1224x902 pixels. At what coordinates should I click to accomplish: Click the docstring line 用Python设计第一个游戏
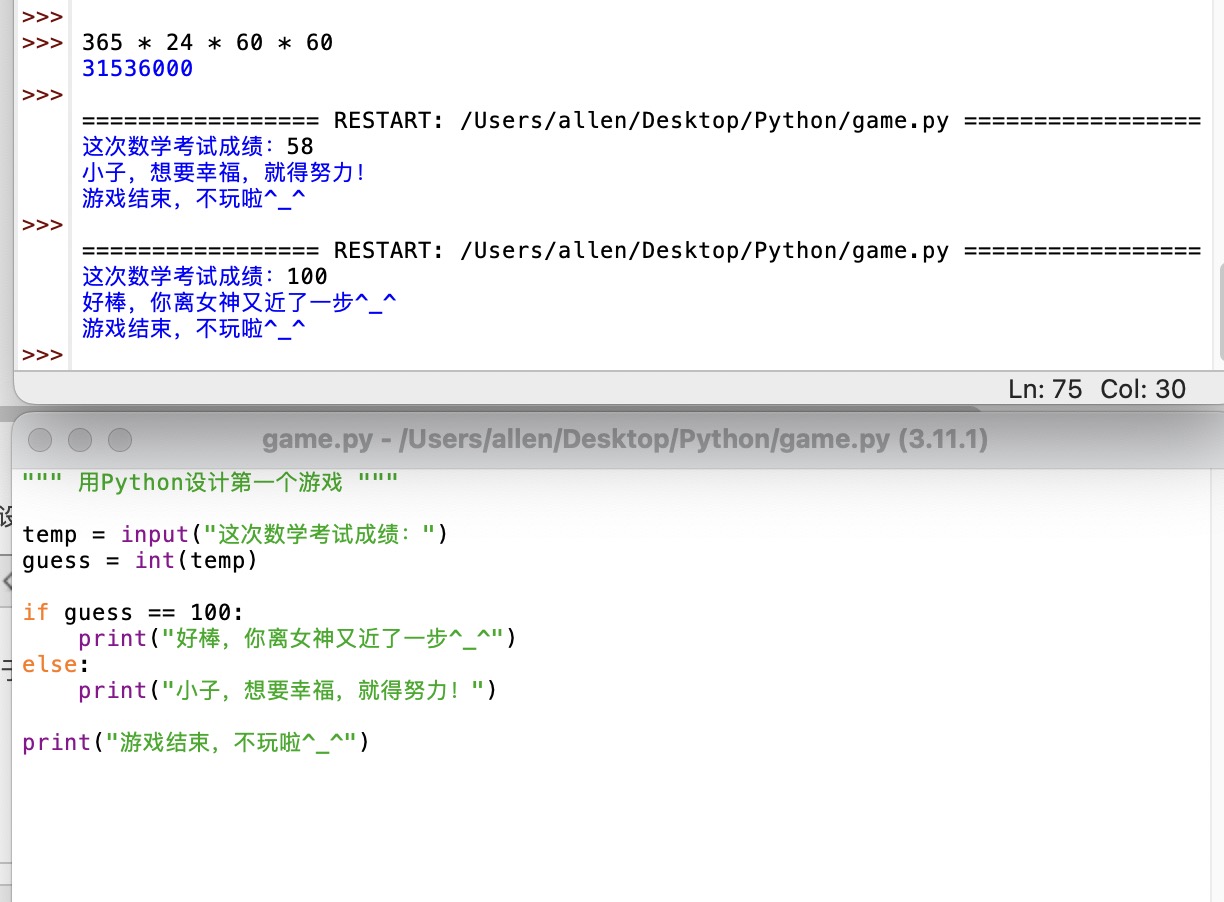[211, 483]
